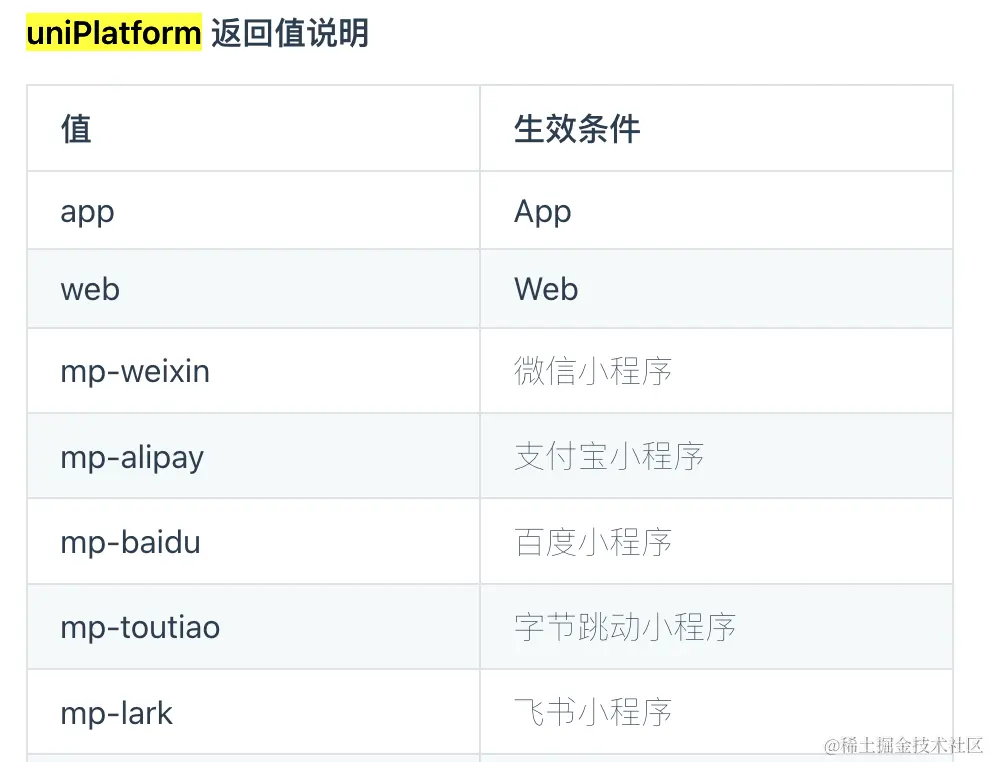Select the mp-lark value cell

253,712
